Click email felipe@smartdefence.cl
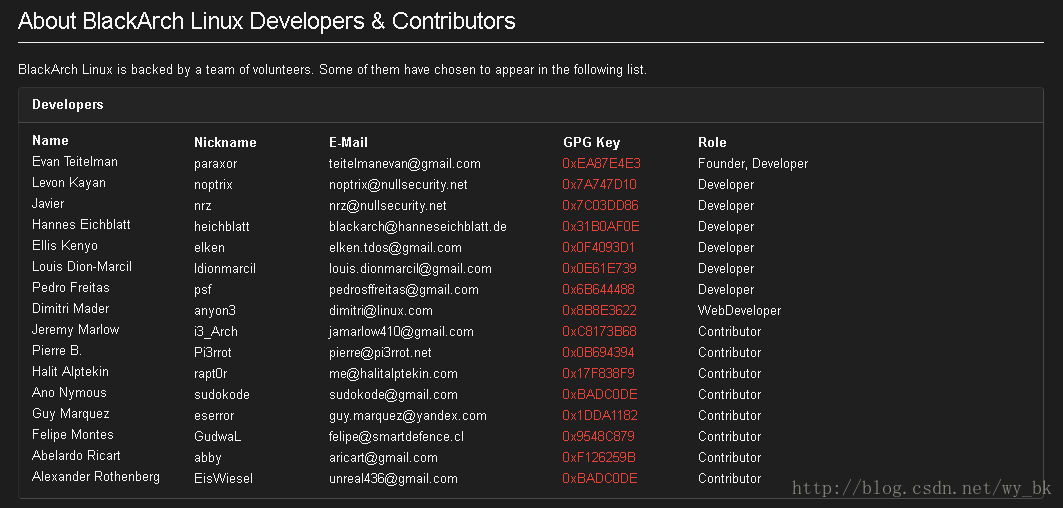The height and width of the screenshot is (508, 1063). [x=396, y=437]
